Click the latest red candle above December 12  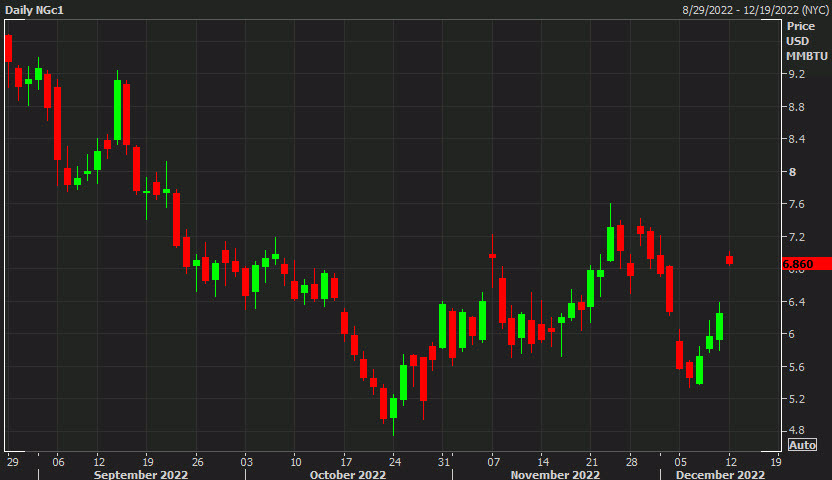[730, 259]
